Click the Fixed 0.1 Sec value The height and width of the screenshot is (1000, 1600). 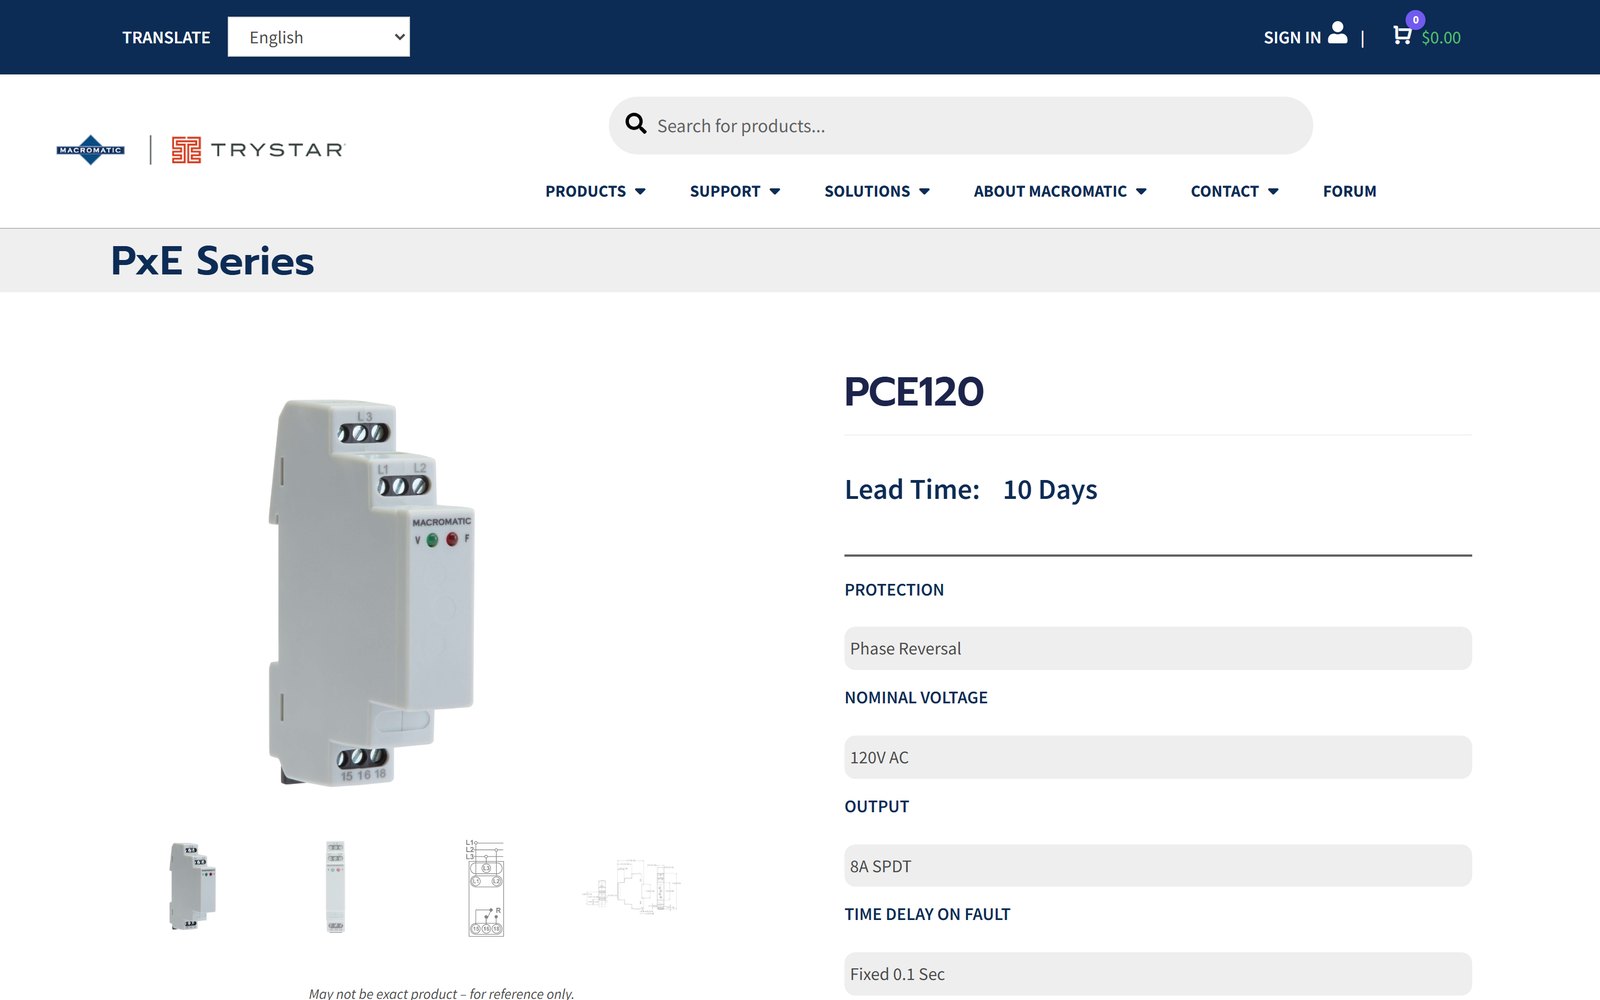coord(1158,974)
